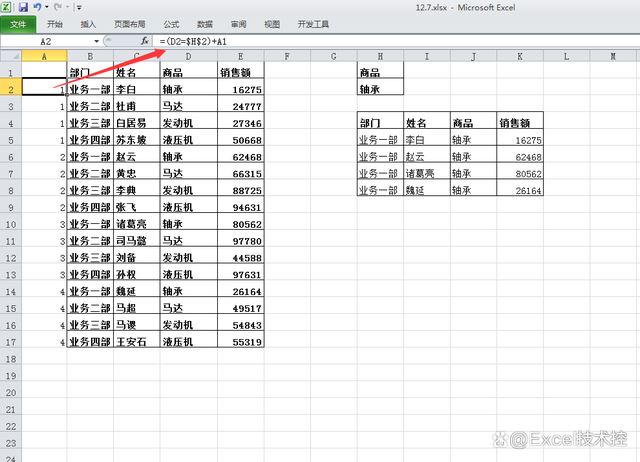Click the Excel application icon in title bar
640x462 pixels.
pyautogui.click(x=8, y=7)
